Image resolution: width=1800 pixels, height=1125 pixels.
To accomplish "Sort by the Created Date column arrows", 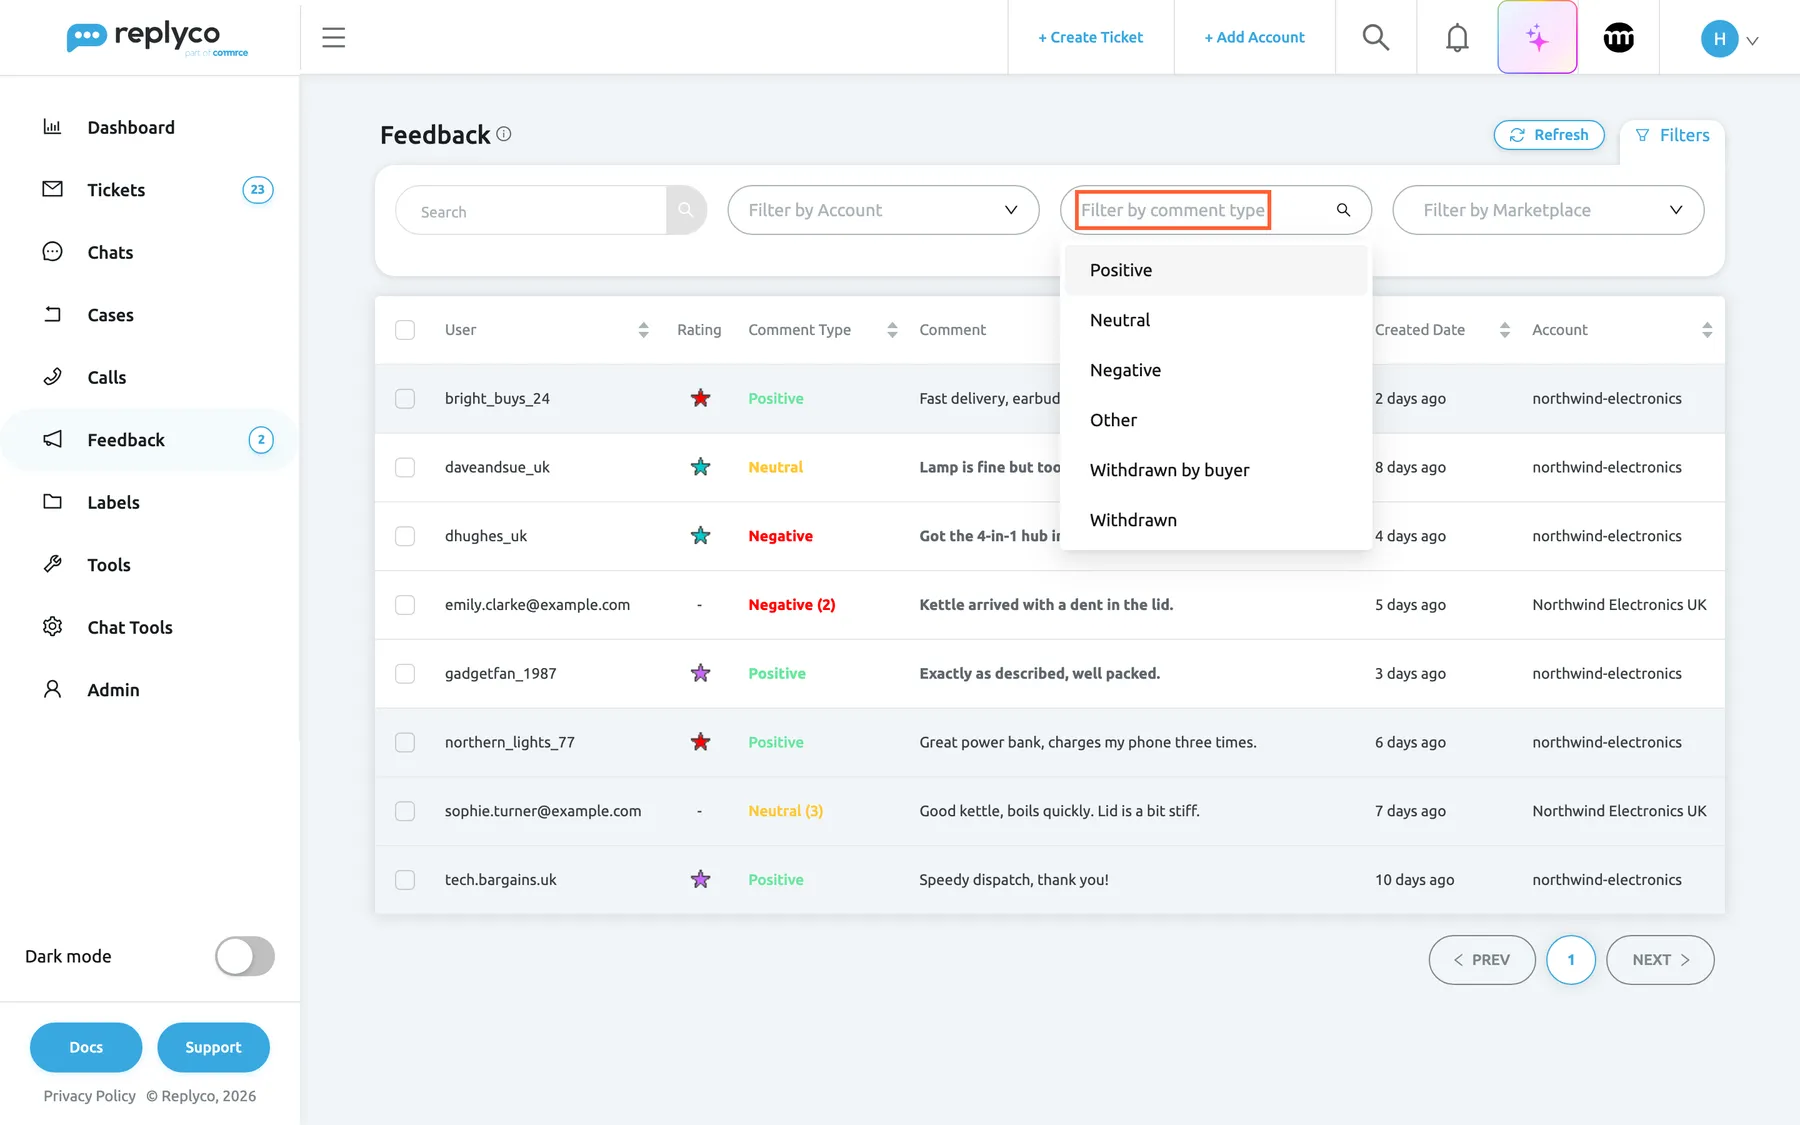I will click(x=1504, y=330).
